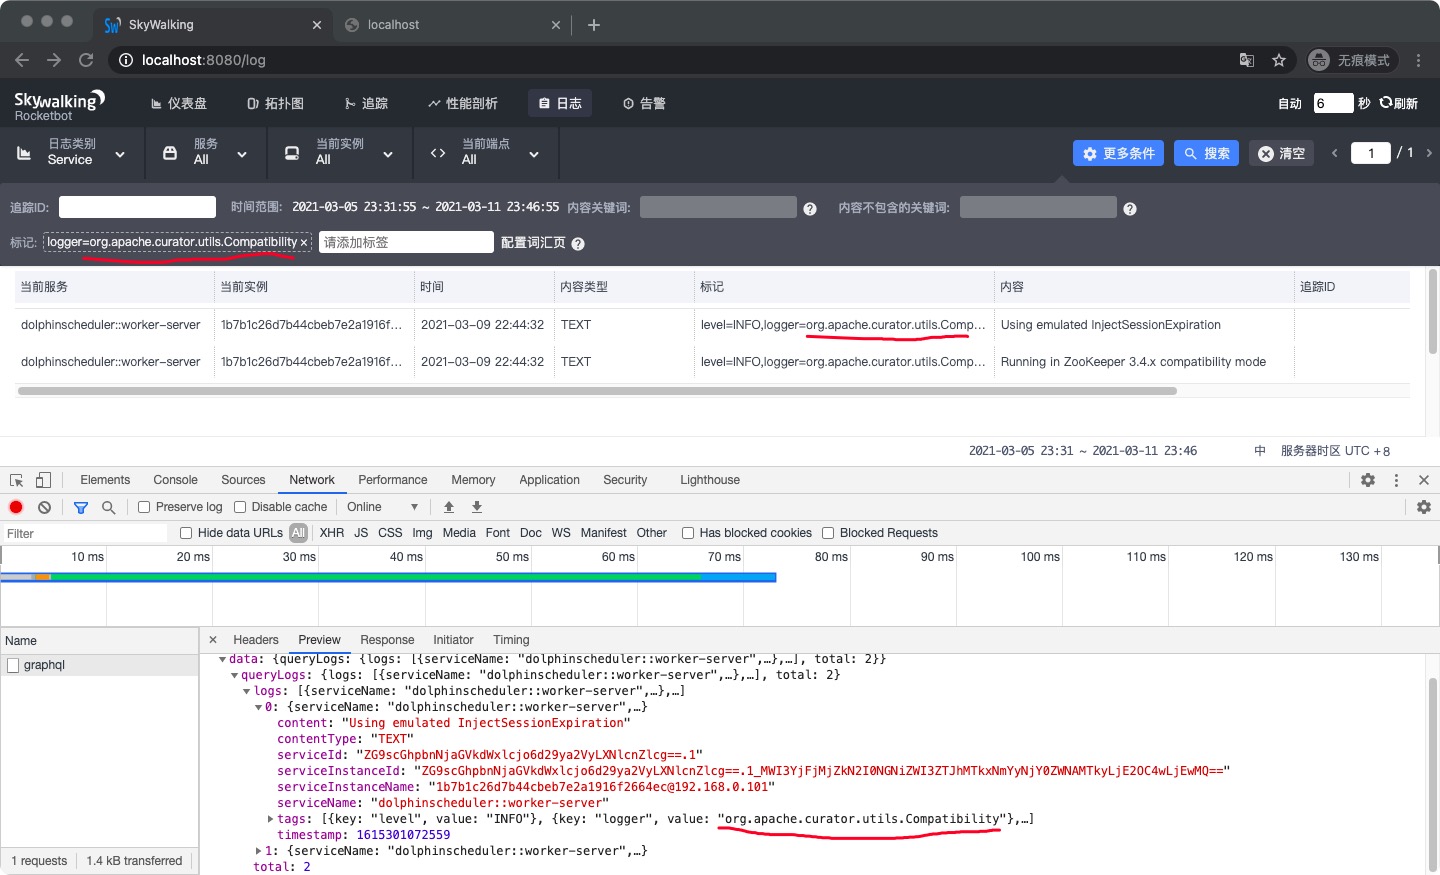Click 自动 auto refresh button
Screen dimensions: 1440x875
click(1290, 104)
